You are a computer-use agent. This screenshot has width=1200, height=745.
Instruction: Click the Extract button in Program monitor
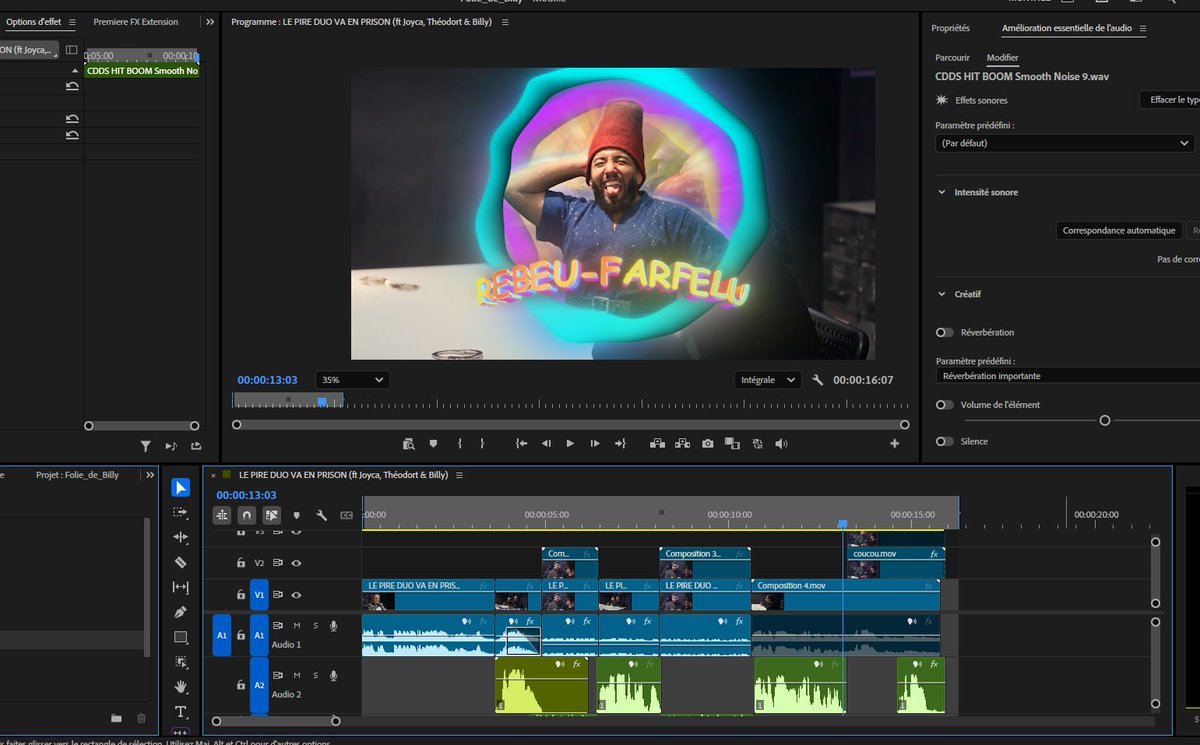pyautogui.click(x=682, y=443)
